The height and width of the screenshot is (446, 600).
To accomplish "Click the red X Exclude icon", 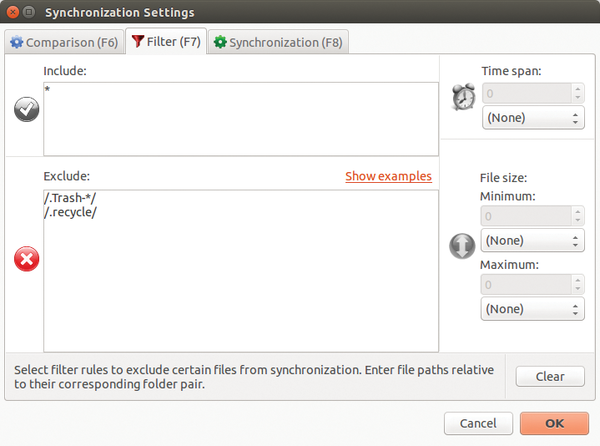I will (26, 259).
